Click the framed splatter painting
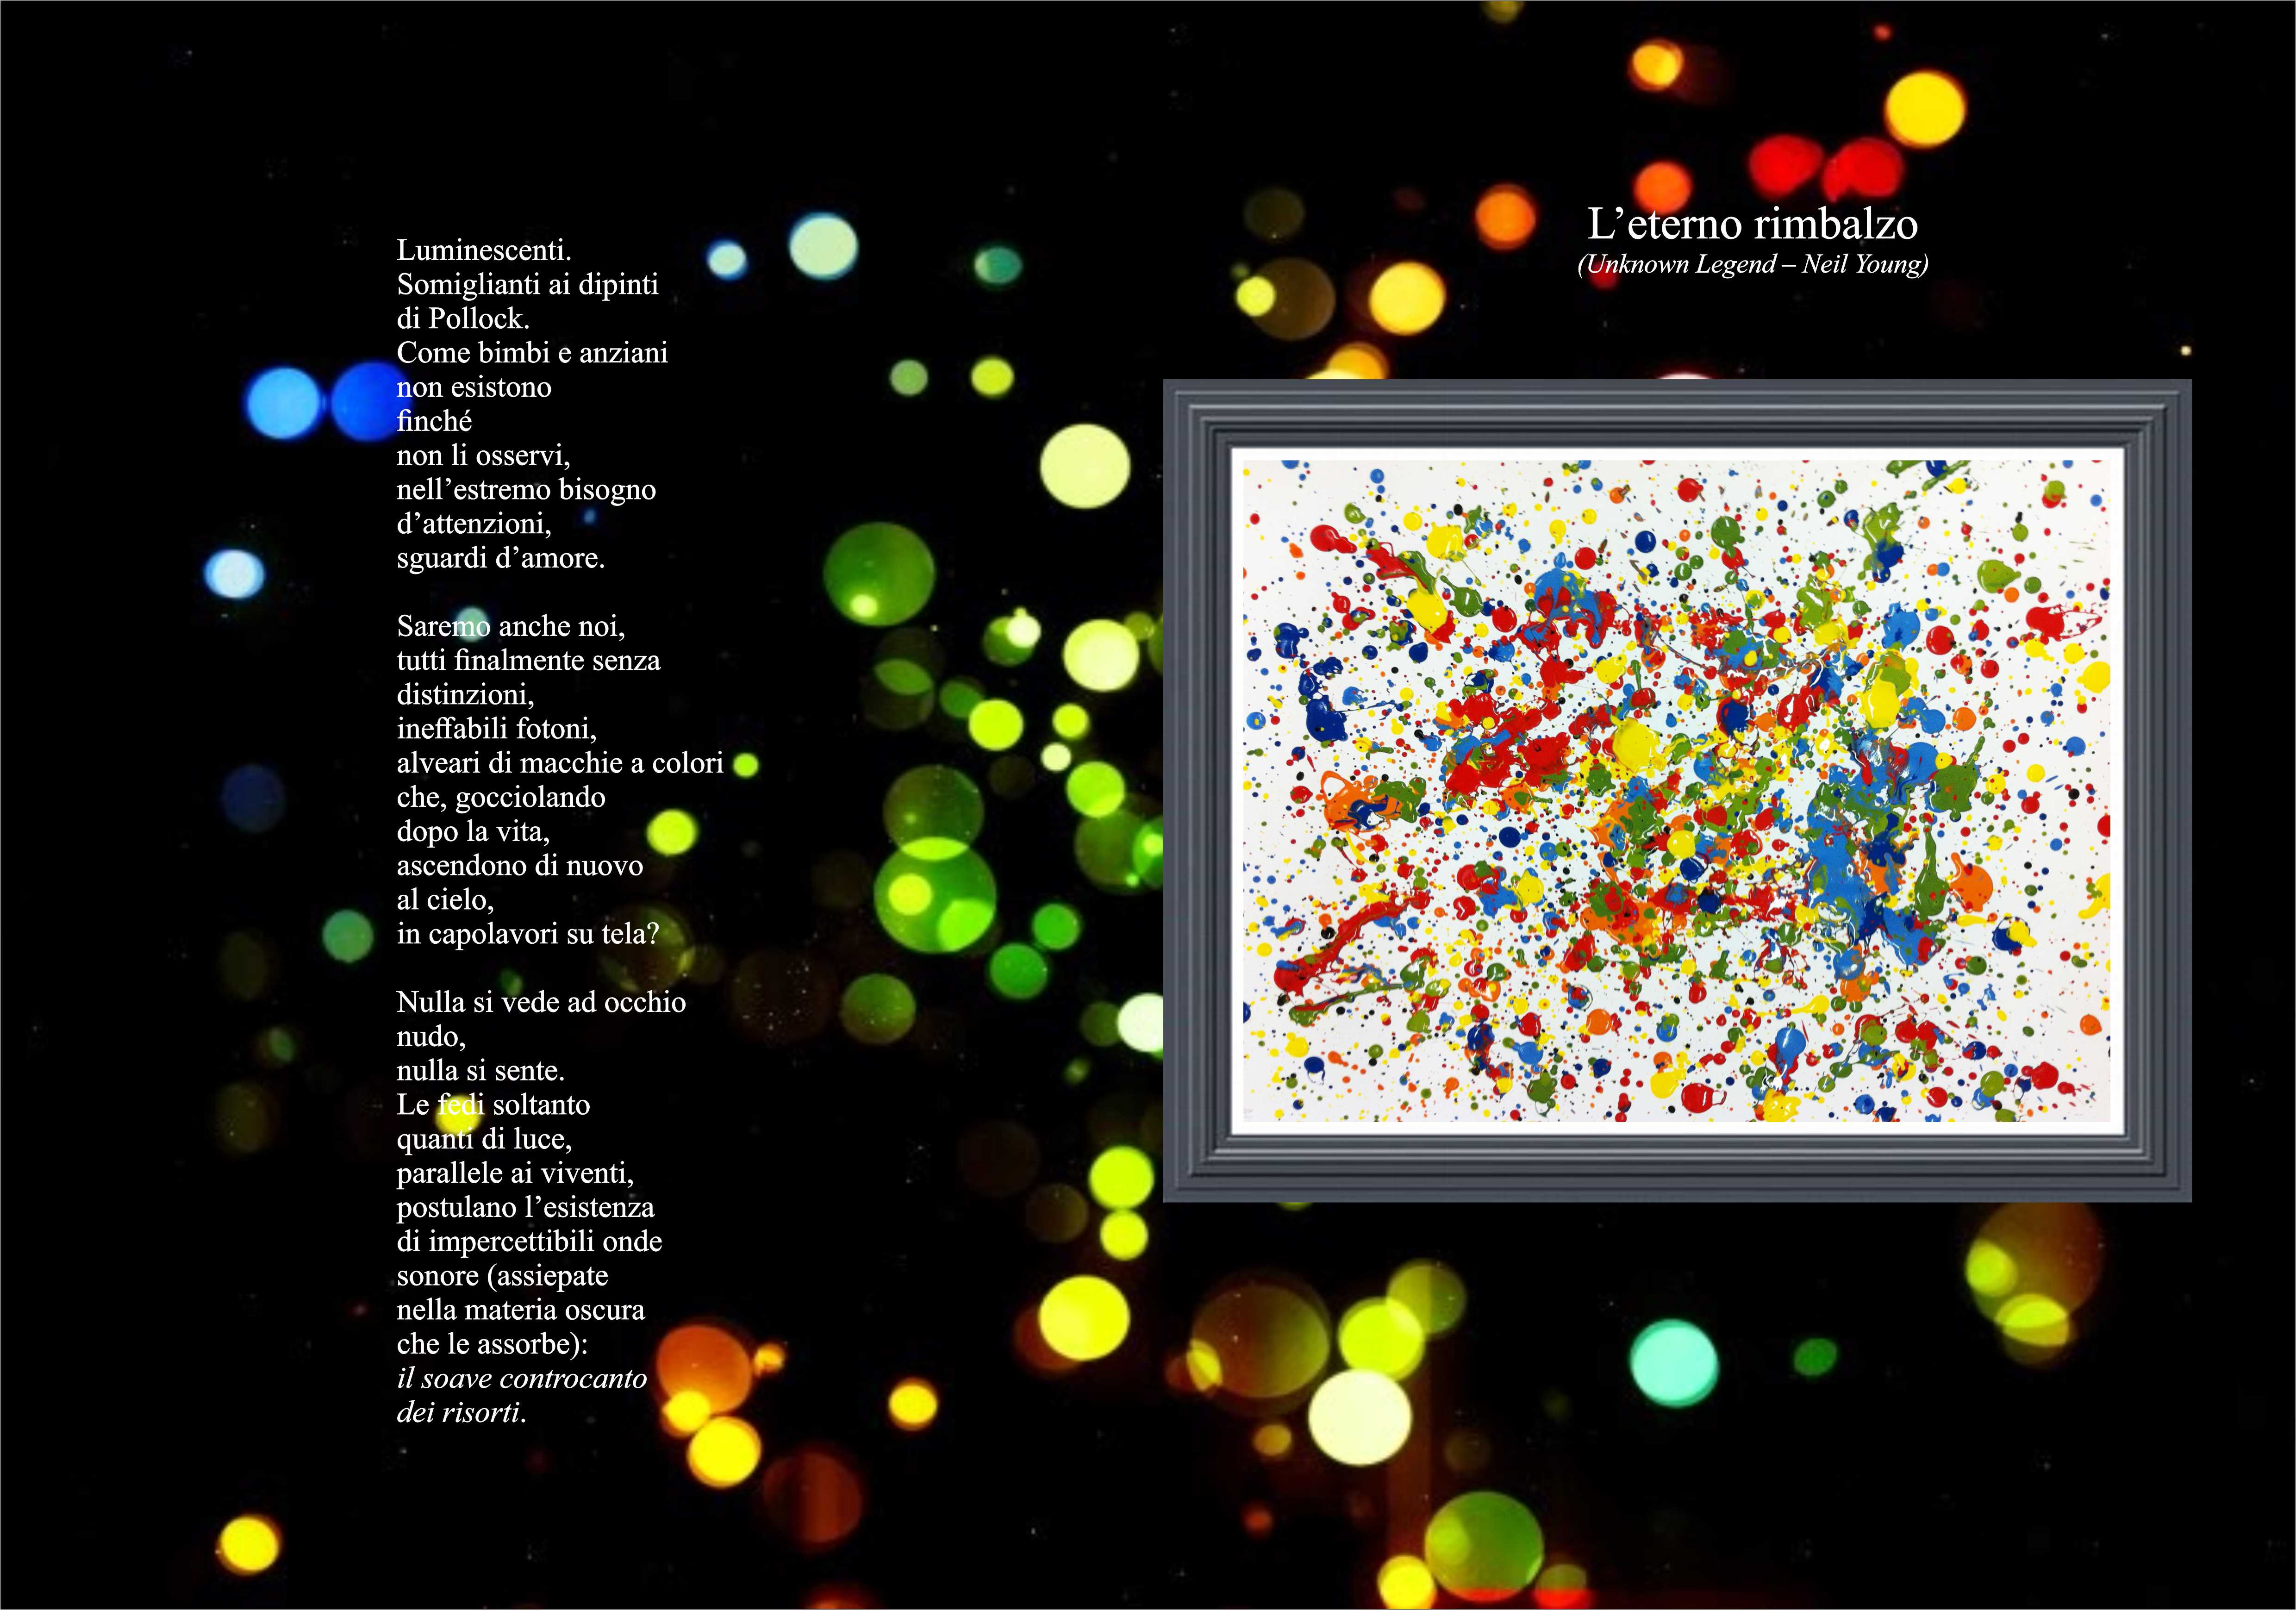2296x1610 pixels. (1676, 790)
